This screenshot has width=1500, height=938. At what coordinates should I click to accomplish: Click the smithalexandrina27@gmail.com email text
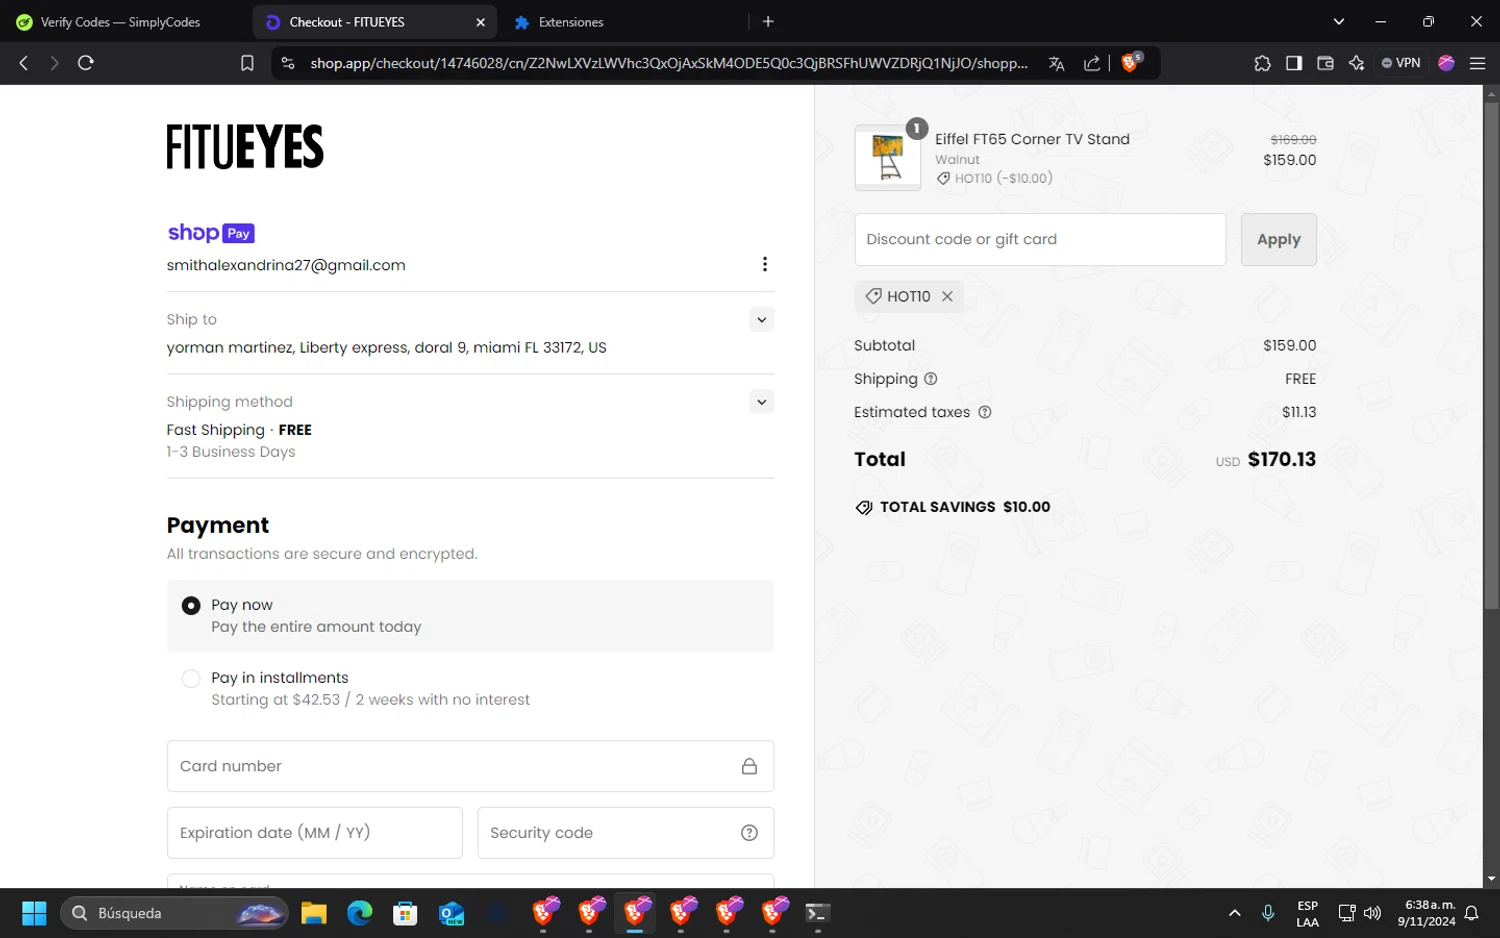pyautogui.click(x=286, y=265)
